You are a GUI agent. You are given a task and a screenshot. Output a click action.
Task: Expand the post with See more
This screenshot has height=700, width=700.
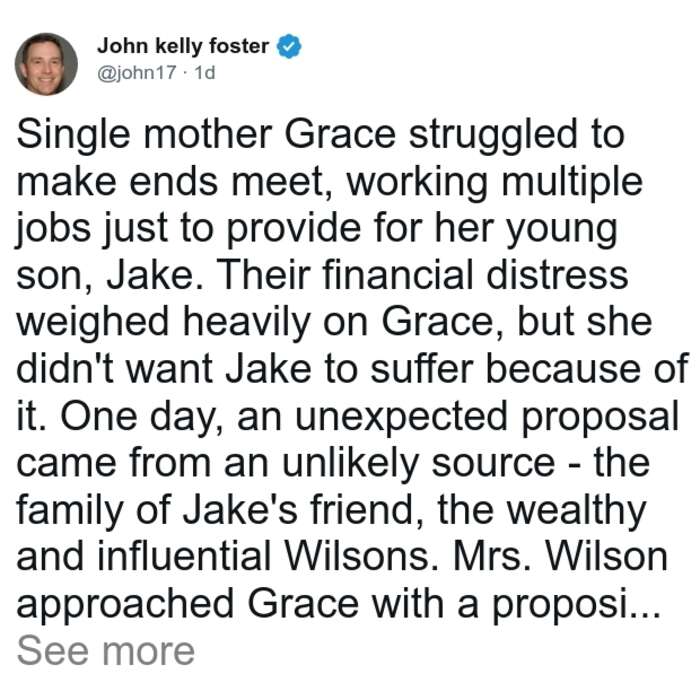tap(105, 651)
